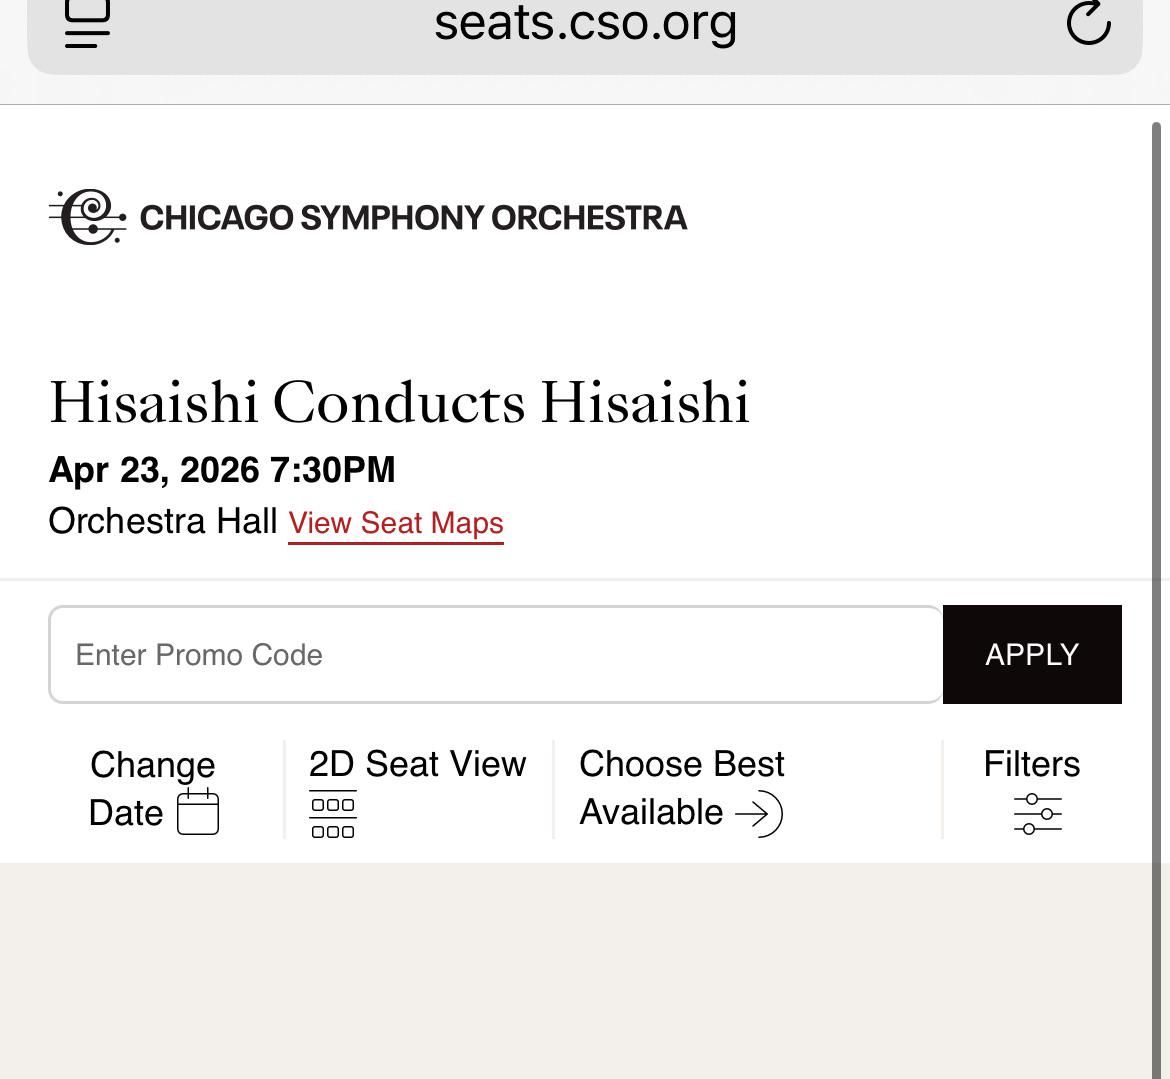Click the calendar icon beside Change Date
The width and height of the screenshot is (1170, 1079).
(x=198, y=812)
